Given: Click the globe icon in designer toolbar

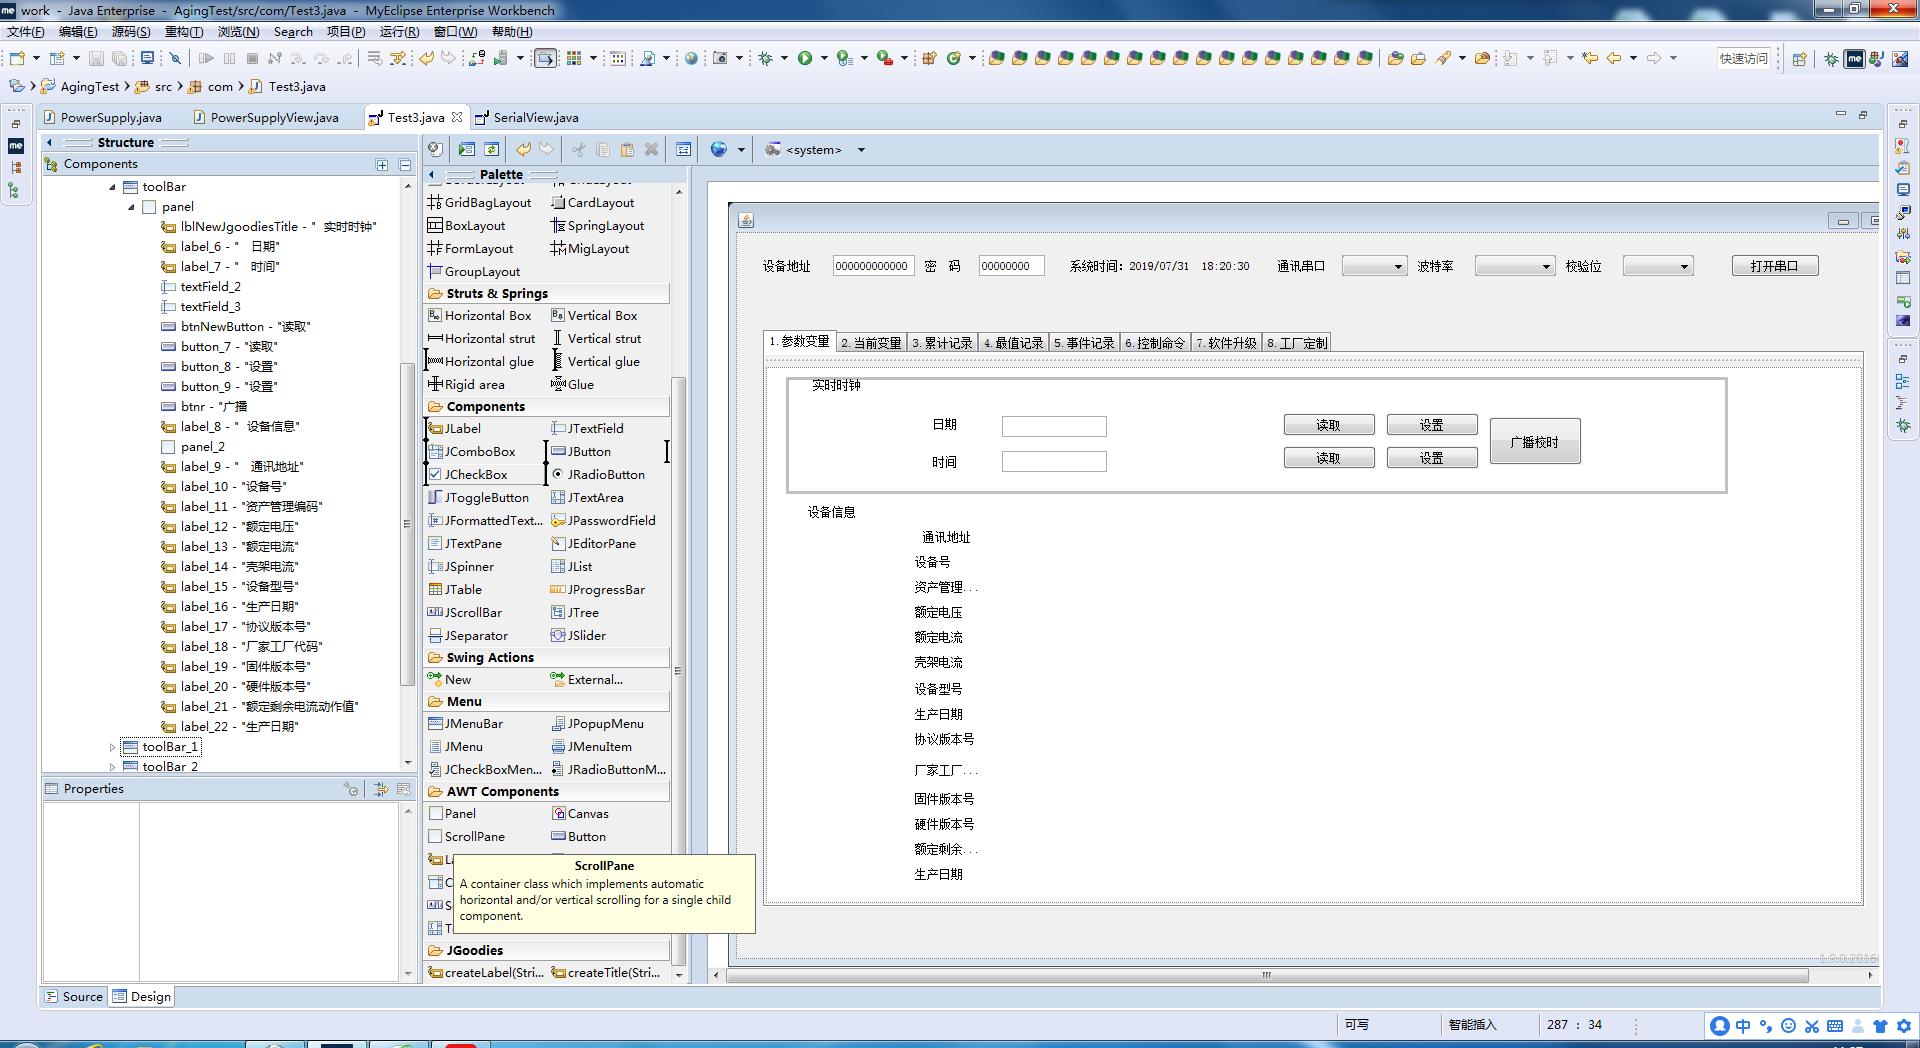Looking at the screenshot, I should (718, 149).
